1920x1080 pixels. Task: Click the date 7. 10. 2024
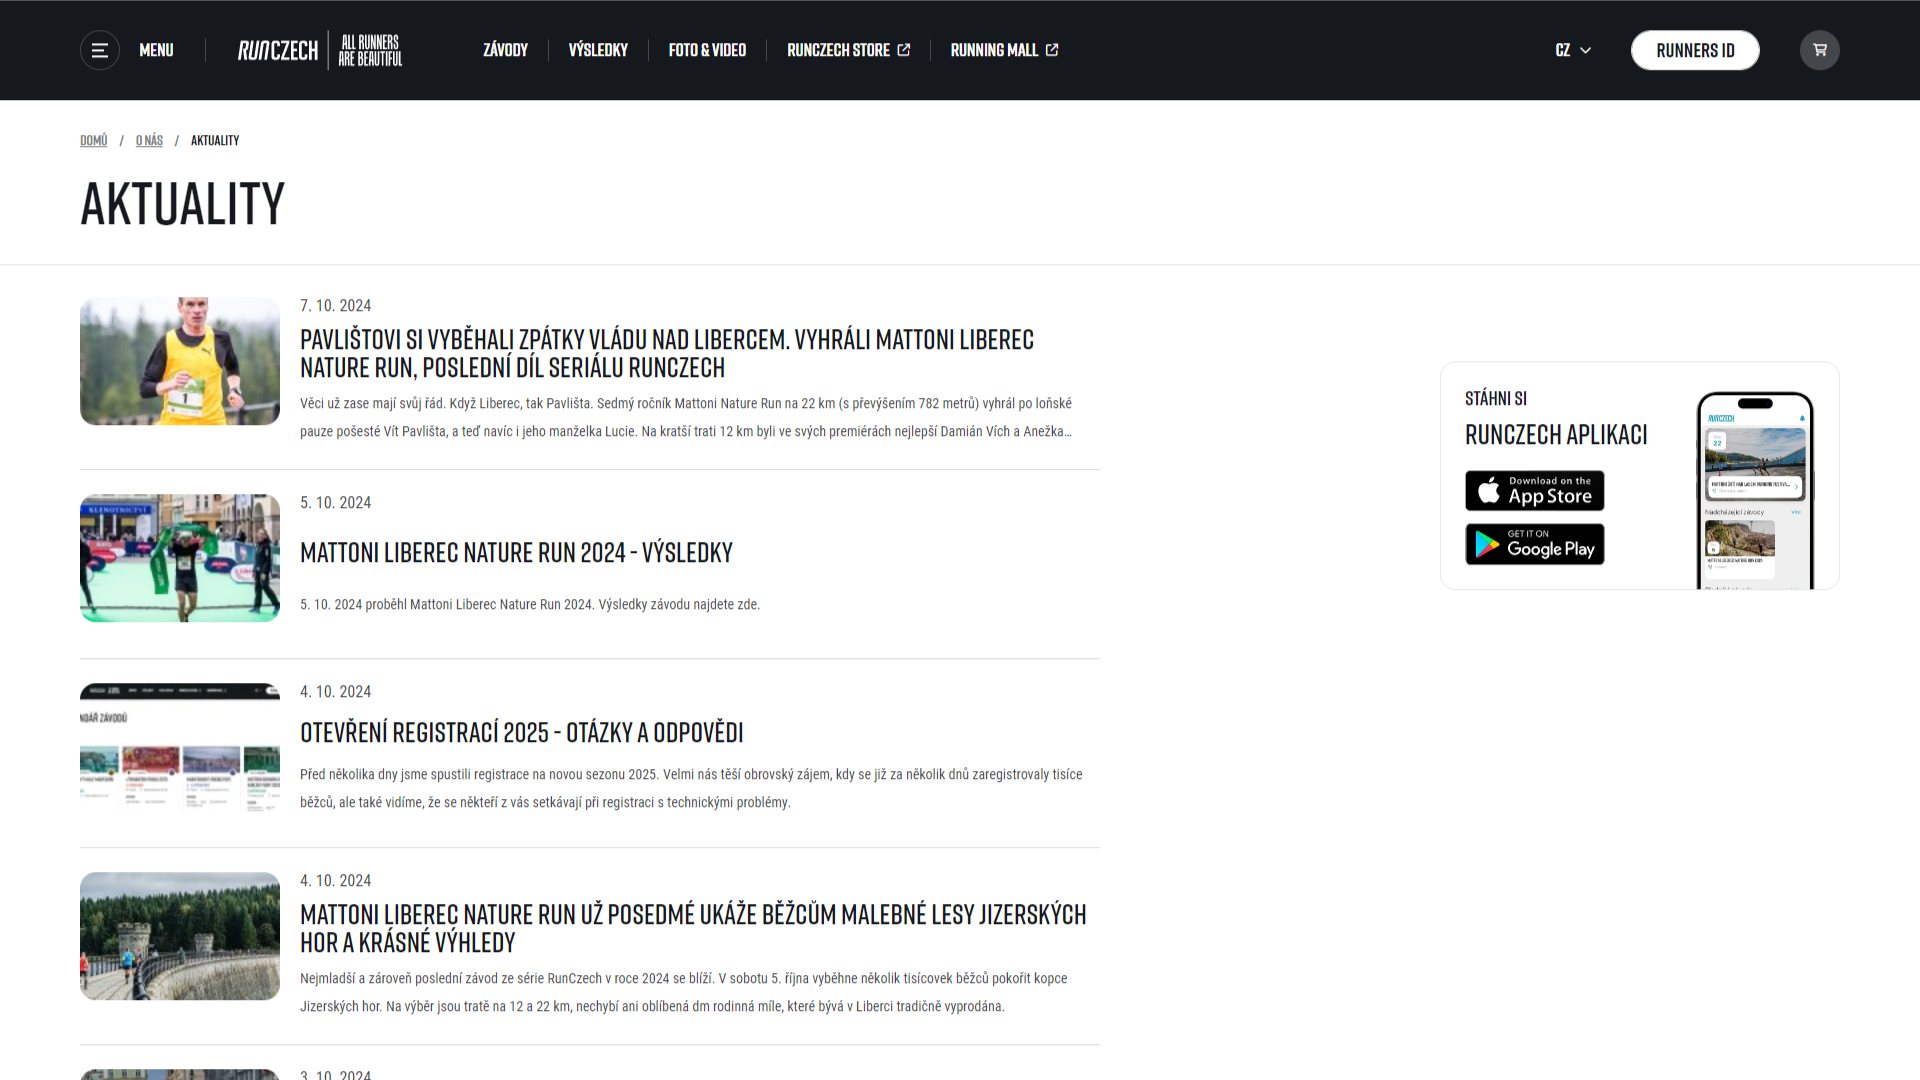(x=335, y=306)
